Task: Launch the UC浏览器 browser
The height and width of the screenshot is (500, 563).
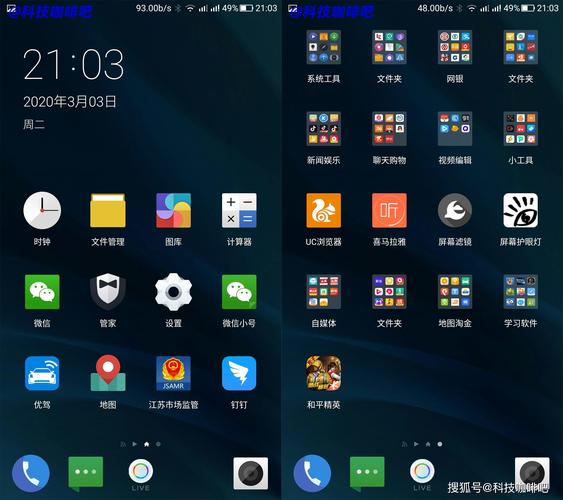Action: pyautogui.click(x=324, y=210)
